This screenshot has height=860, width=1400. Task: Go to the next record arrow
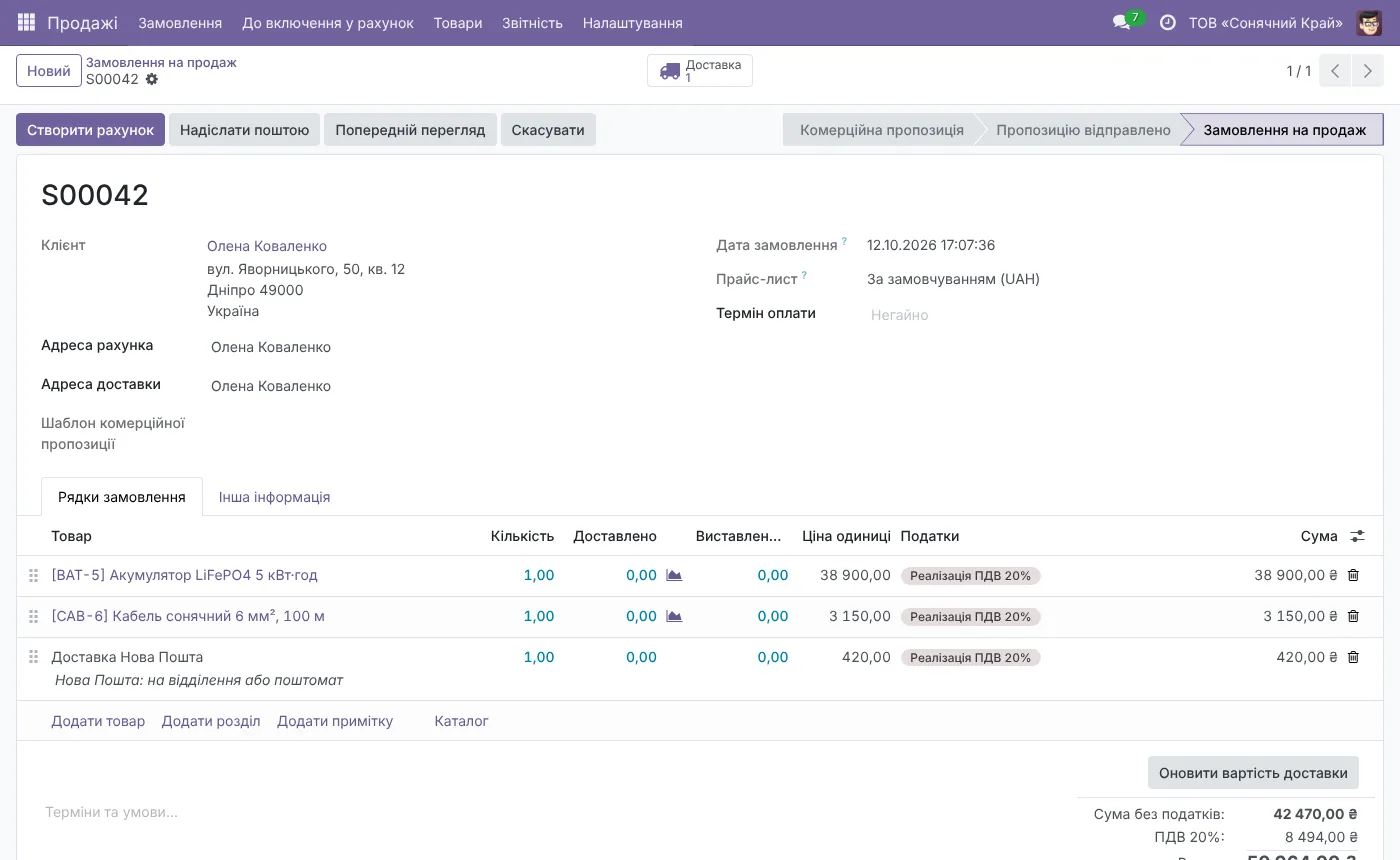(1367, 71)
